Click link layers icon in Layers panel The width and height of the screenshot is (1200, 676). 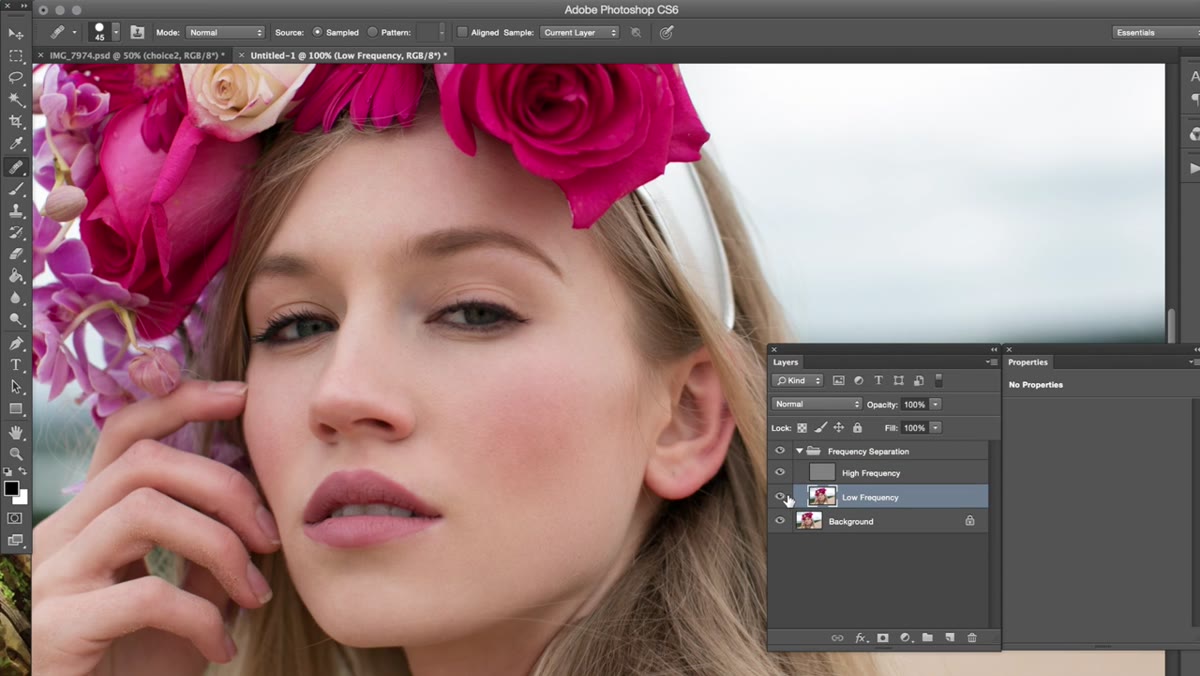837,638
